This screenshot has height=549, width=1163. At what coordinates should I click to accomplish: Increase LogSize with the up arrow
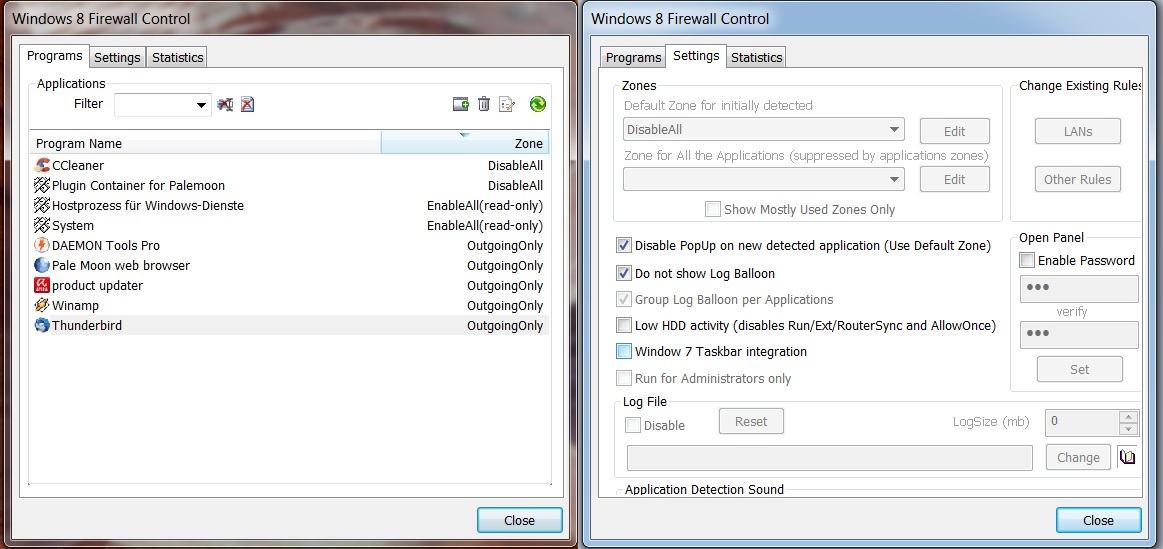point(1128,417)
